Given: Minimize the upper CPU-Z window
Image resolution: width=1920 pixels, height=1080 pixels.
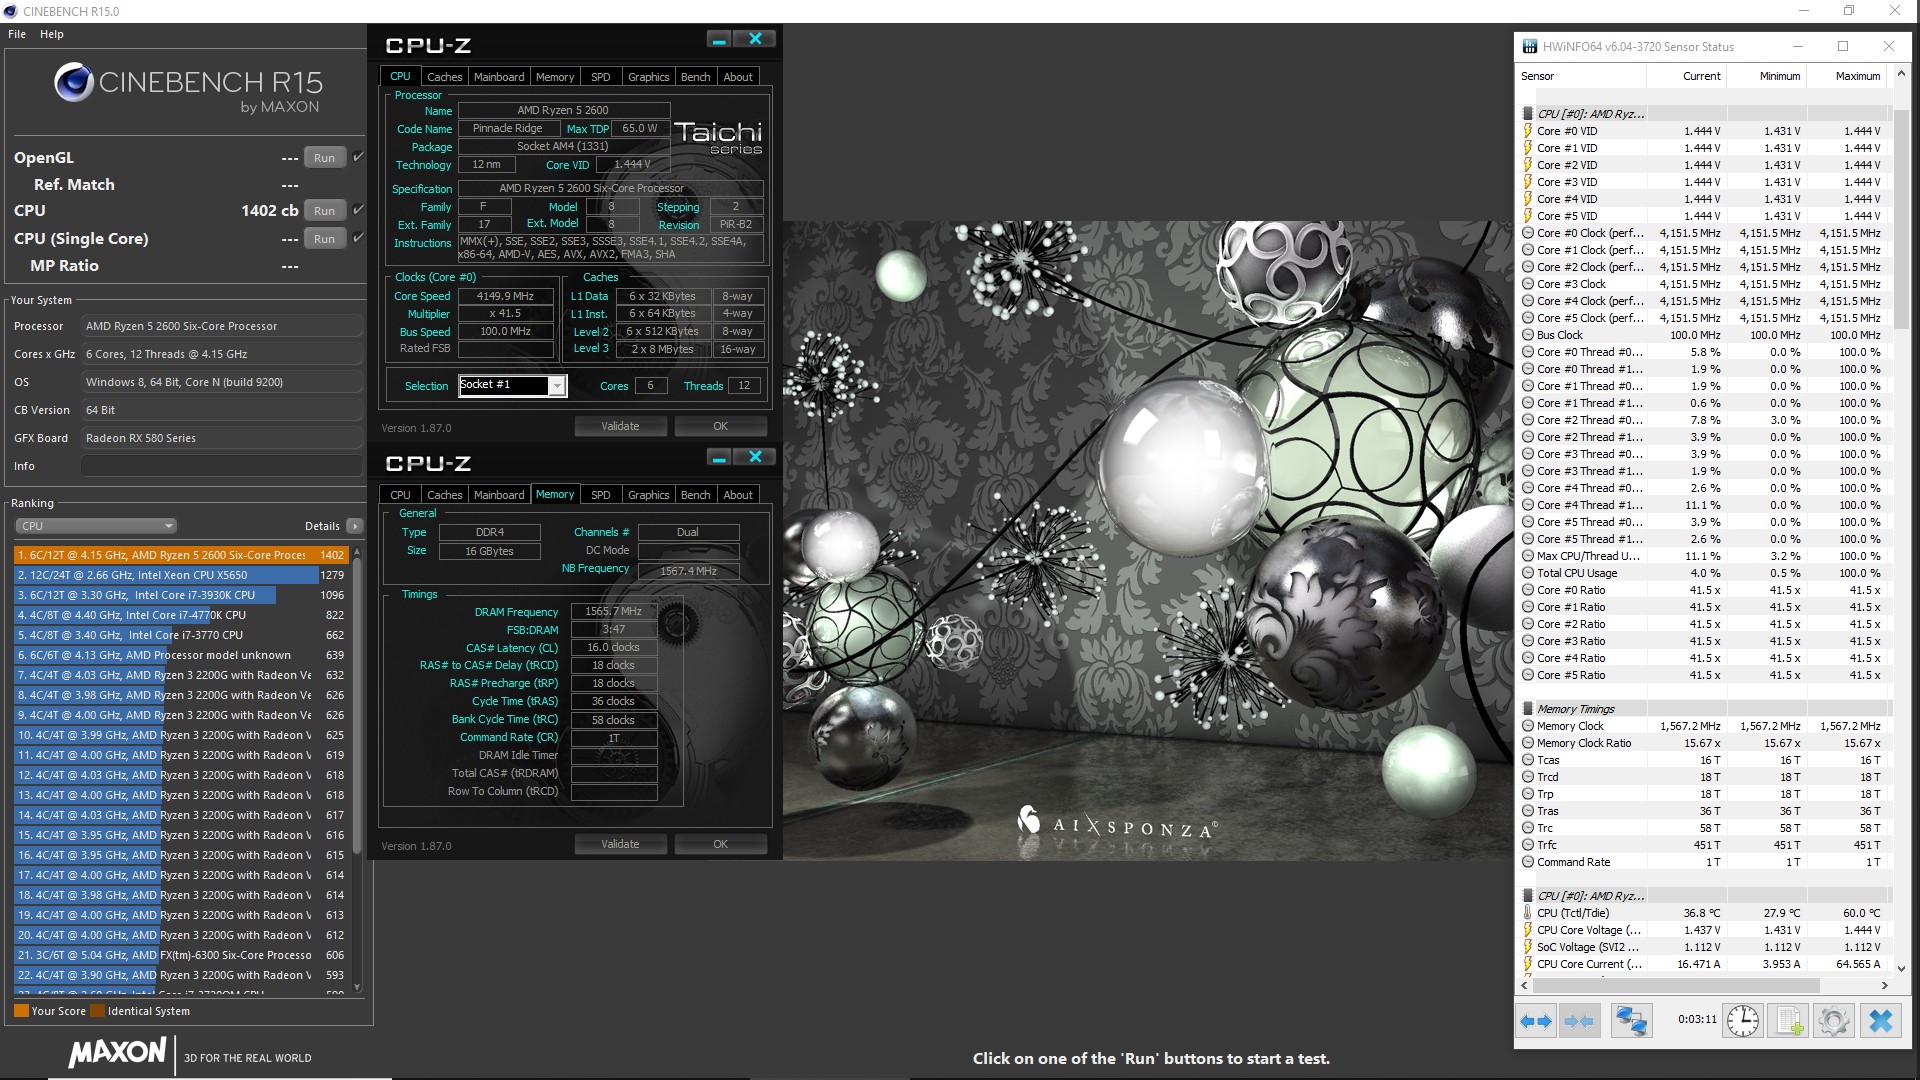Looking at the screenshot, I should [718, 39].
